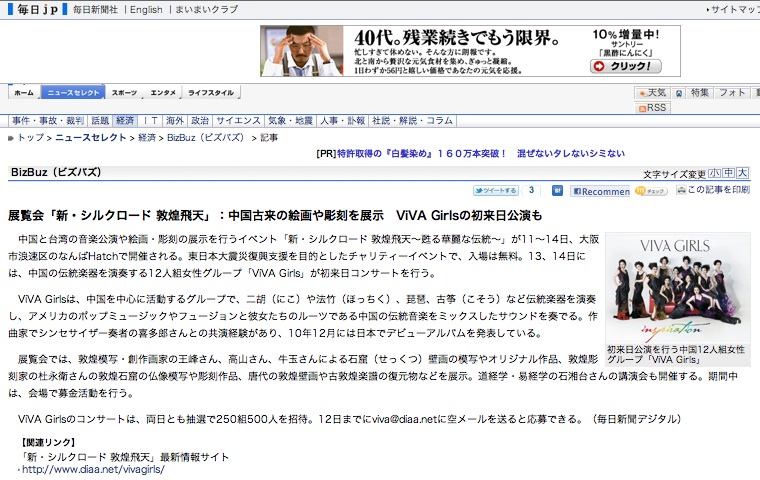
Task: Click the Mainichi jp logo
Action: [x=33, y=10]
